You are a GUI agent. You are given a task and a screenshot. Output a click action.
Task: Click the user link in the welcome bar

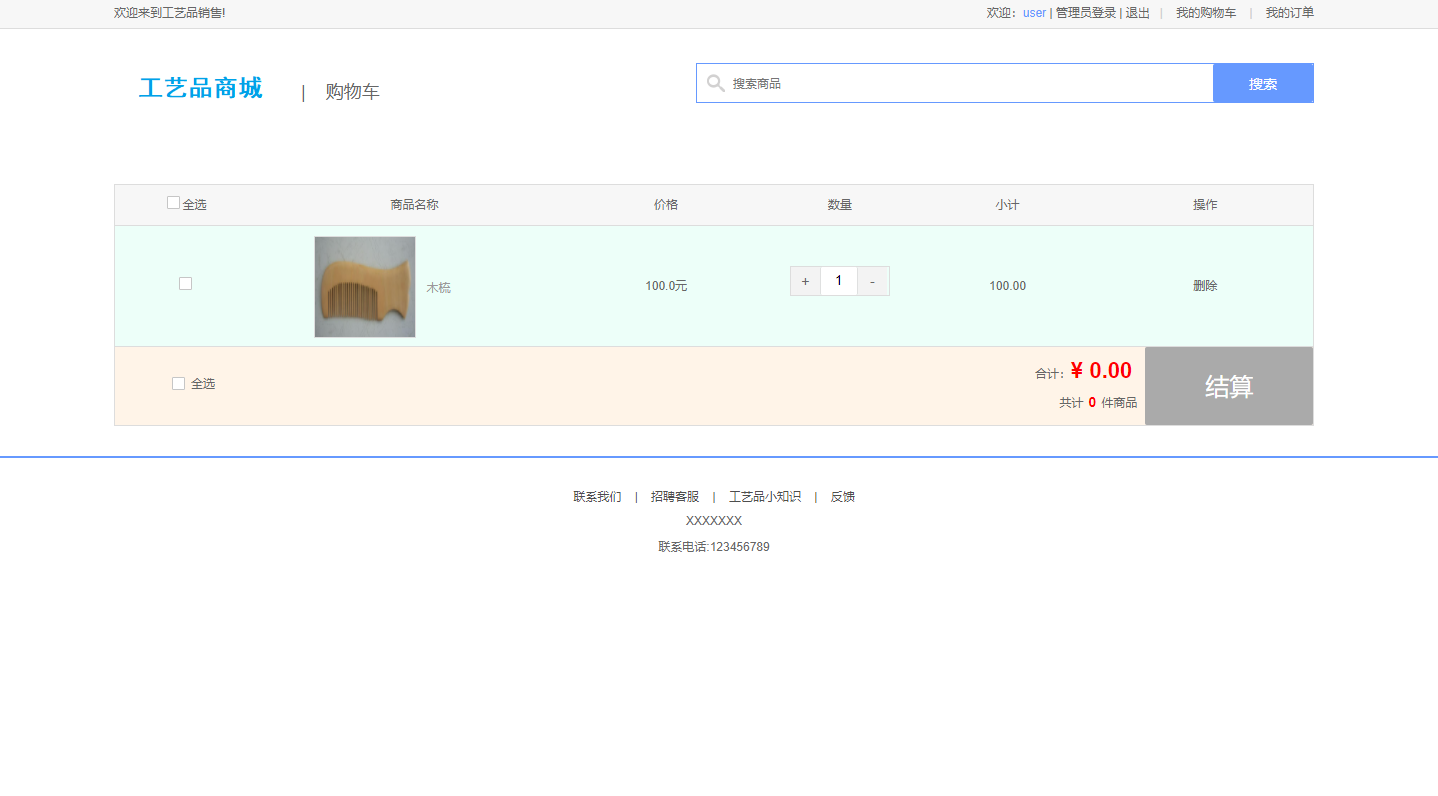pyautogui.click(x=1034, y=13)
